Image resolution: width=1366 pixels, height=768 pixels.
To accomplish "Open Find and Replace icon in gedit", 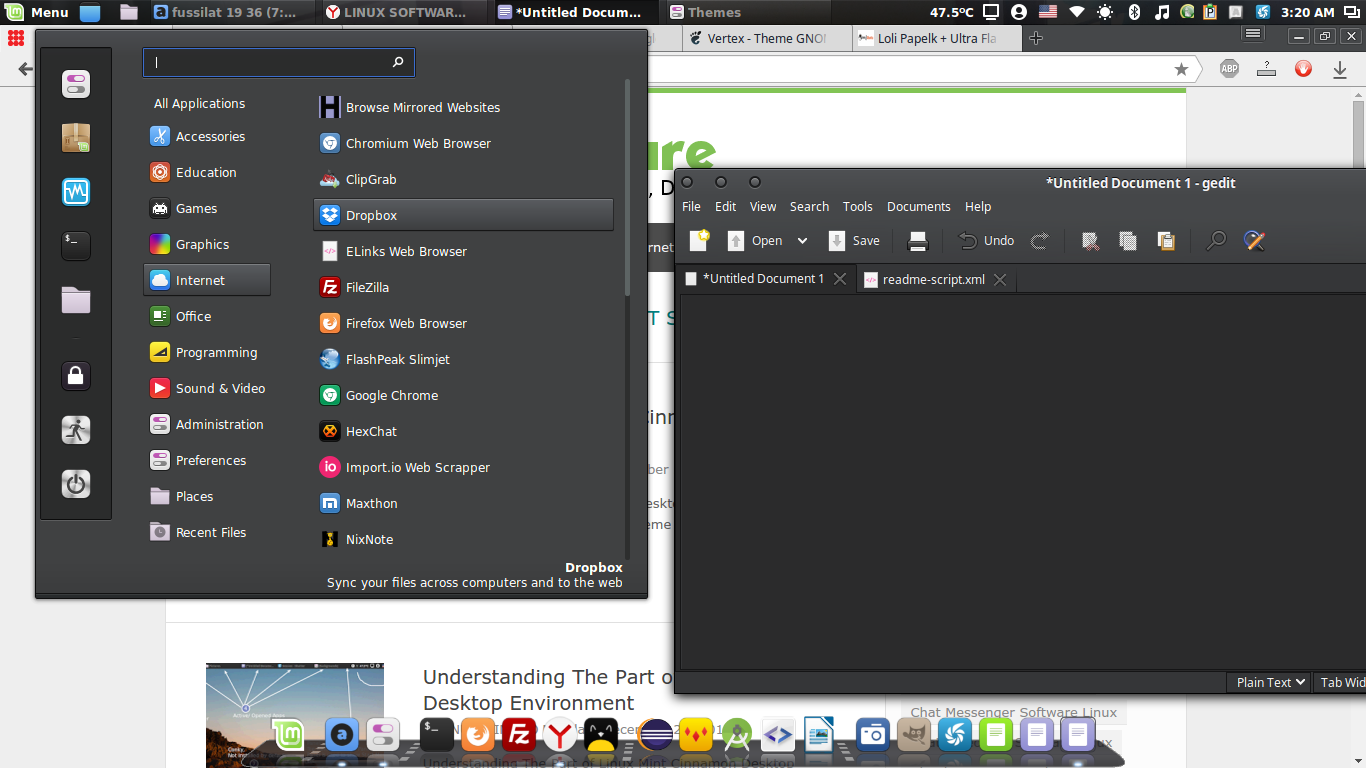I will 1254,240.
